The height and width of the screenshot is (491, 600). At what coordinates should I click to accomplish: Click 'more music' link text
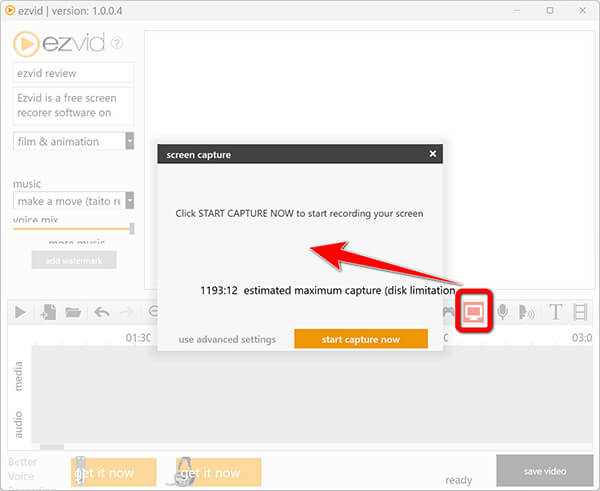[77, 242]
